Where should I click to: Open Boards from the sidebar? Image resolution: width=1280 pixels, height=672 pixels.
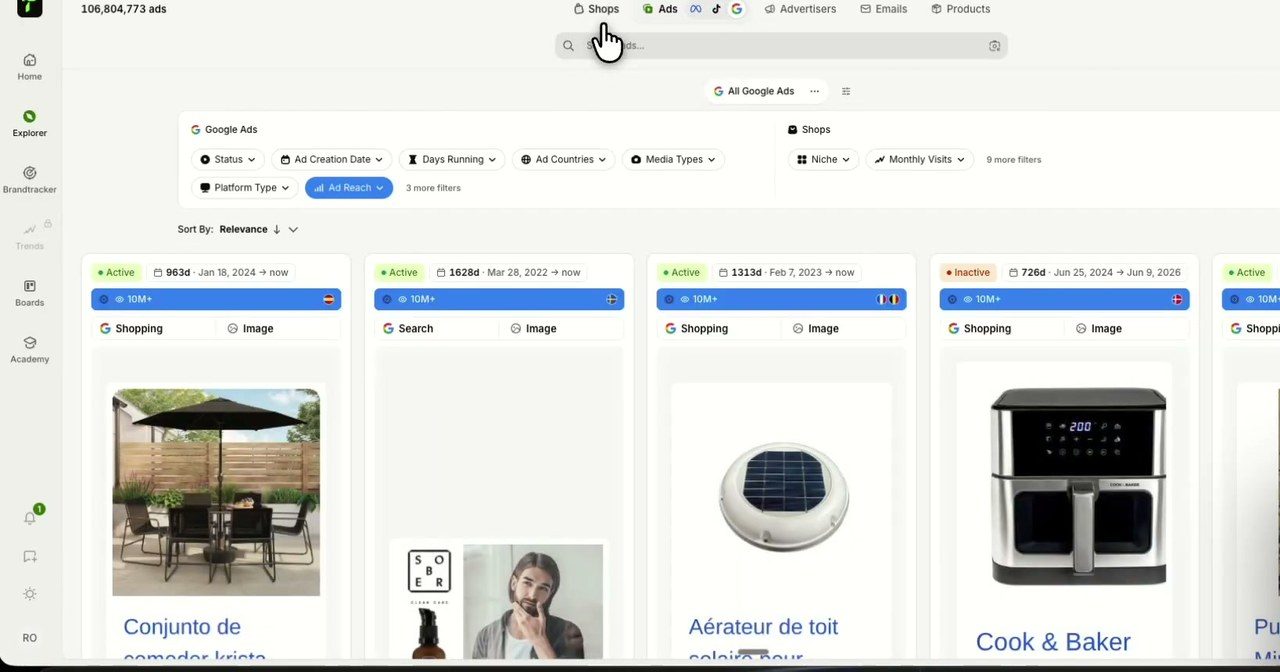(x=30, y=294)
